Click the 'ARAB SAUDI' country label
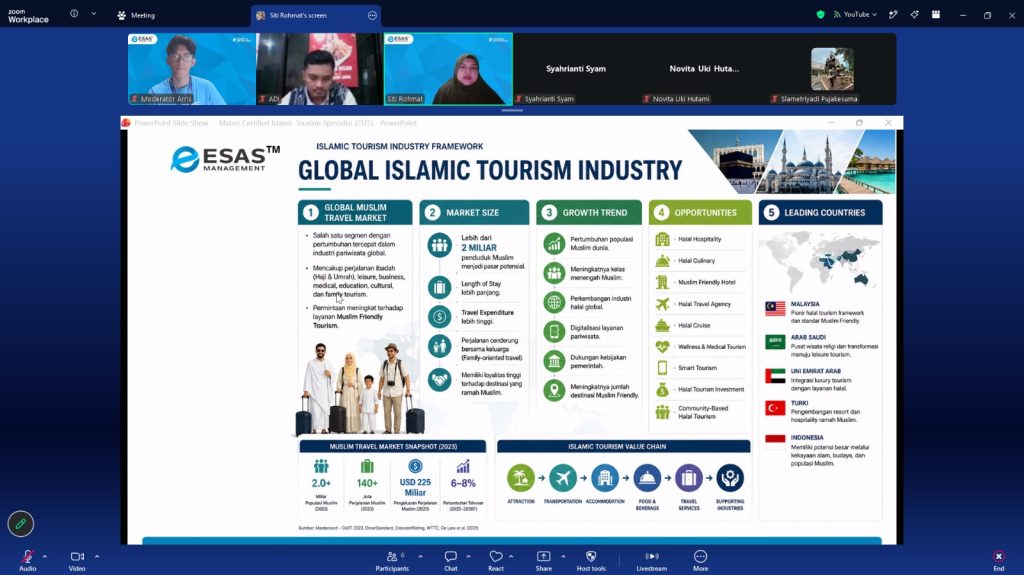 pos(808,338)
